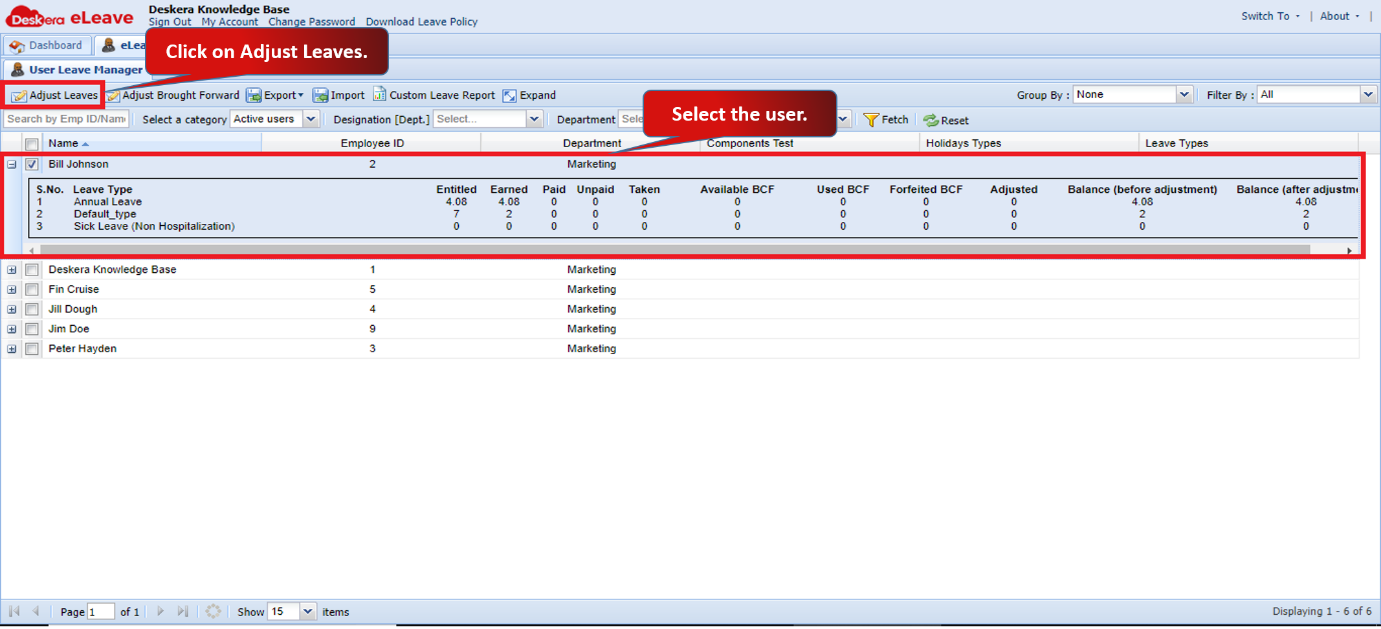The height and width of the screenshot is (629, 1381).
Task: Go to first page of results
Action: click(x=14, y=611)
